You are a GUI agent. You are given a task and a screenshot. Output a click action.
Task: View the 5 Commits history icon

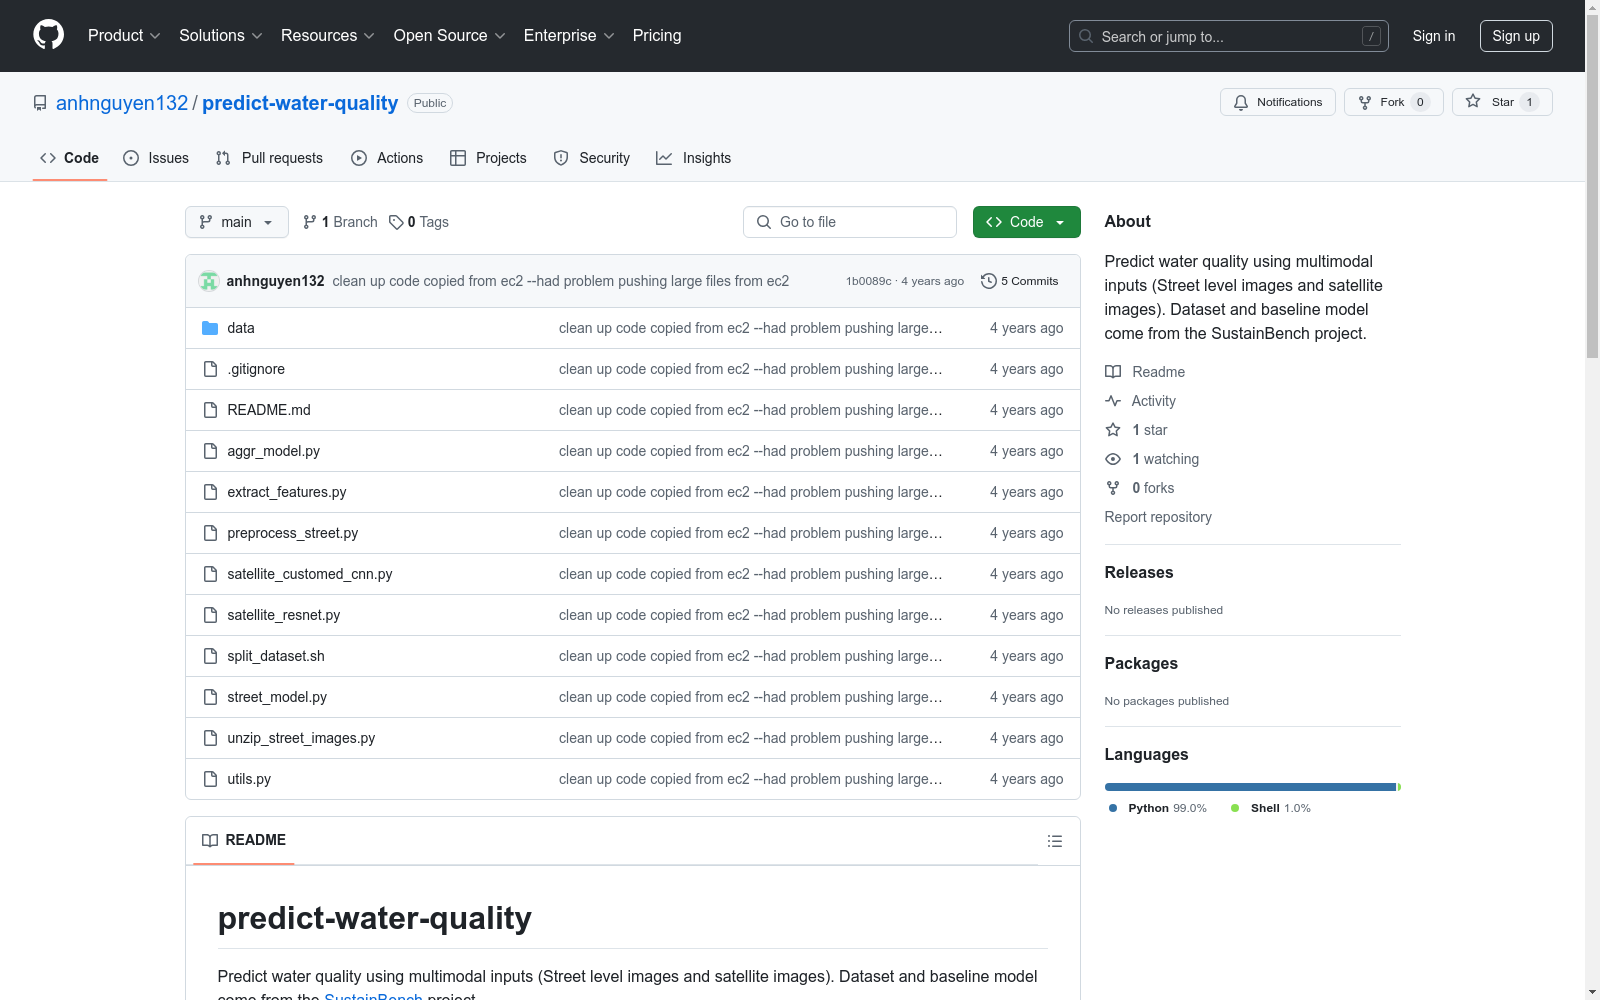click(x=990, y=281)
